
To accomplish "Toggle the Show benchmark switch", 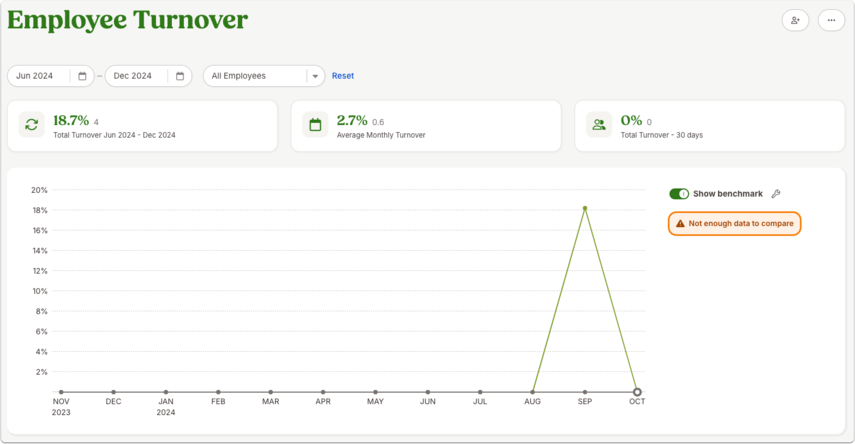I will click(679, 194).
